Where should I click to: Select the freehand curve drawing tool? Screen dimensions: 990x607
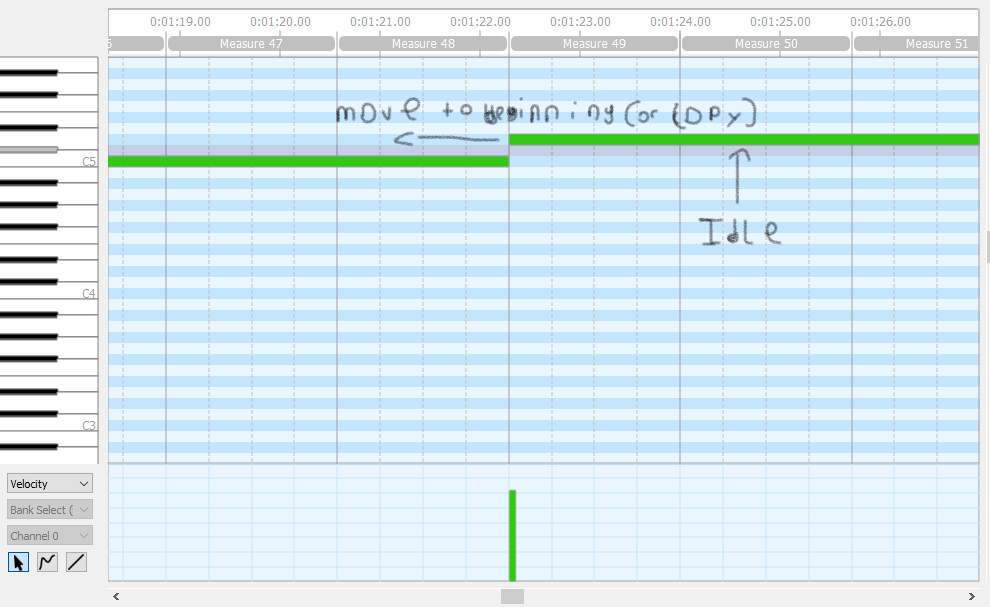pos(46,561)
